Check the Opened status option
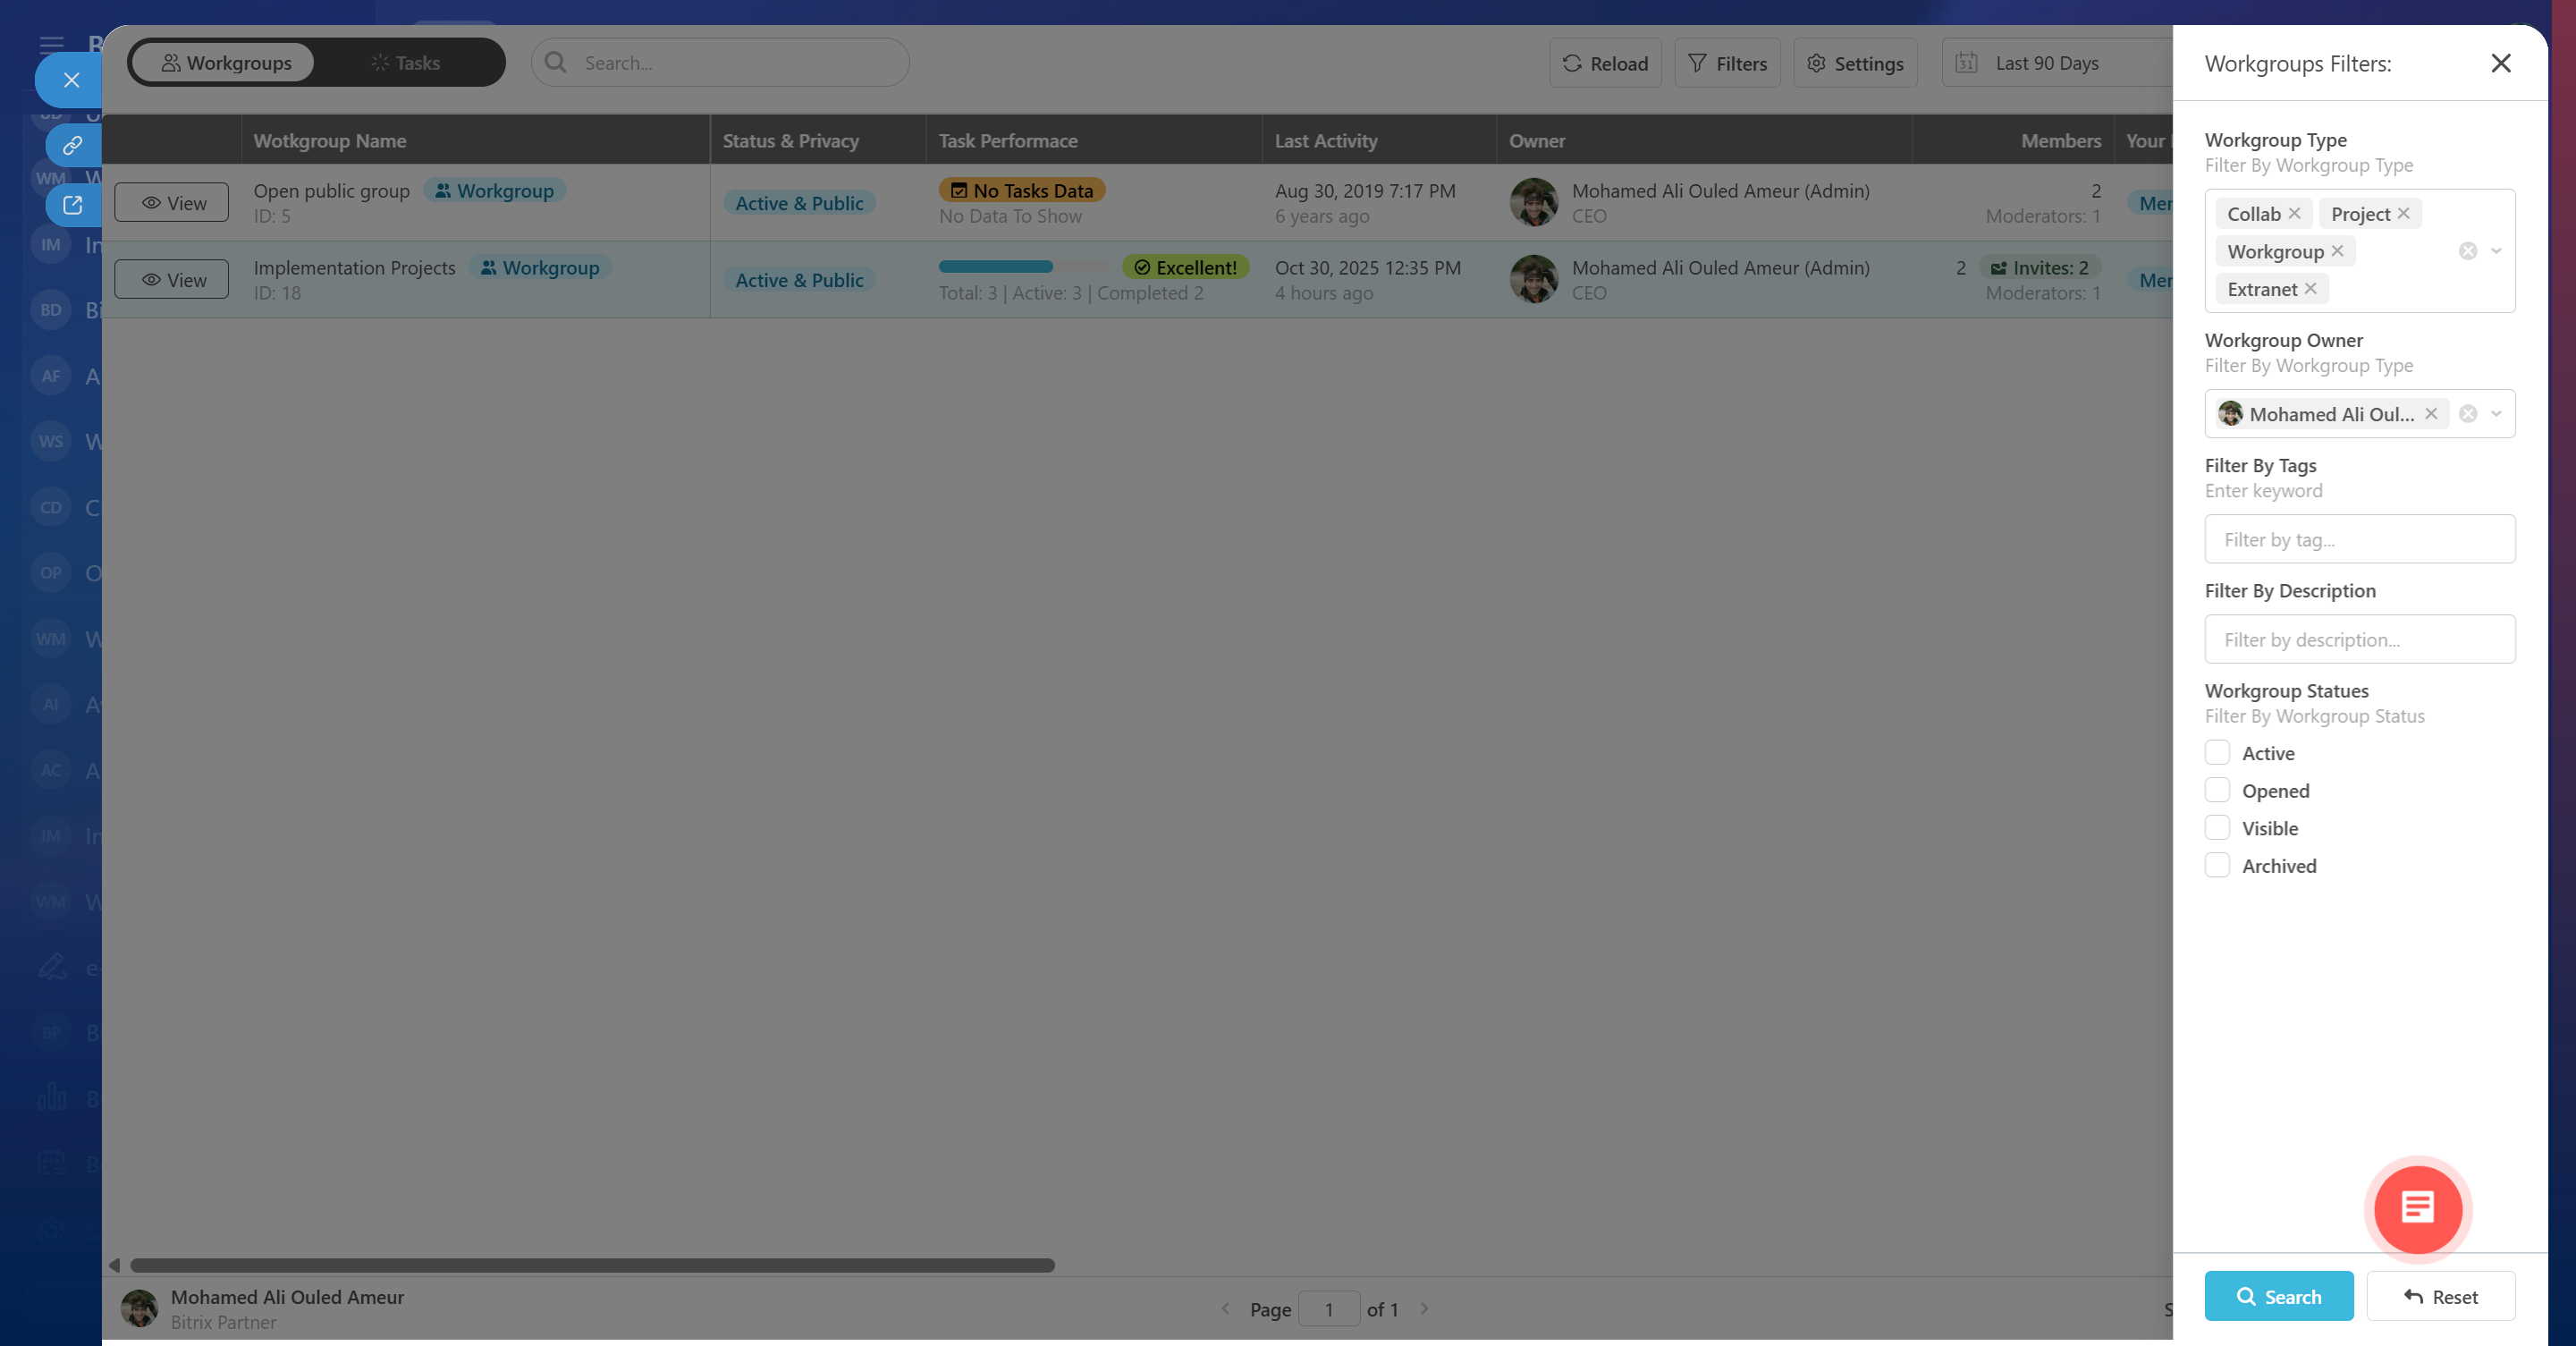Image resolution: width=2576 pixels, height=1346 pixels. [2217, 790]
